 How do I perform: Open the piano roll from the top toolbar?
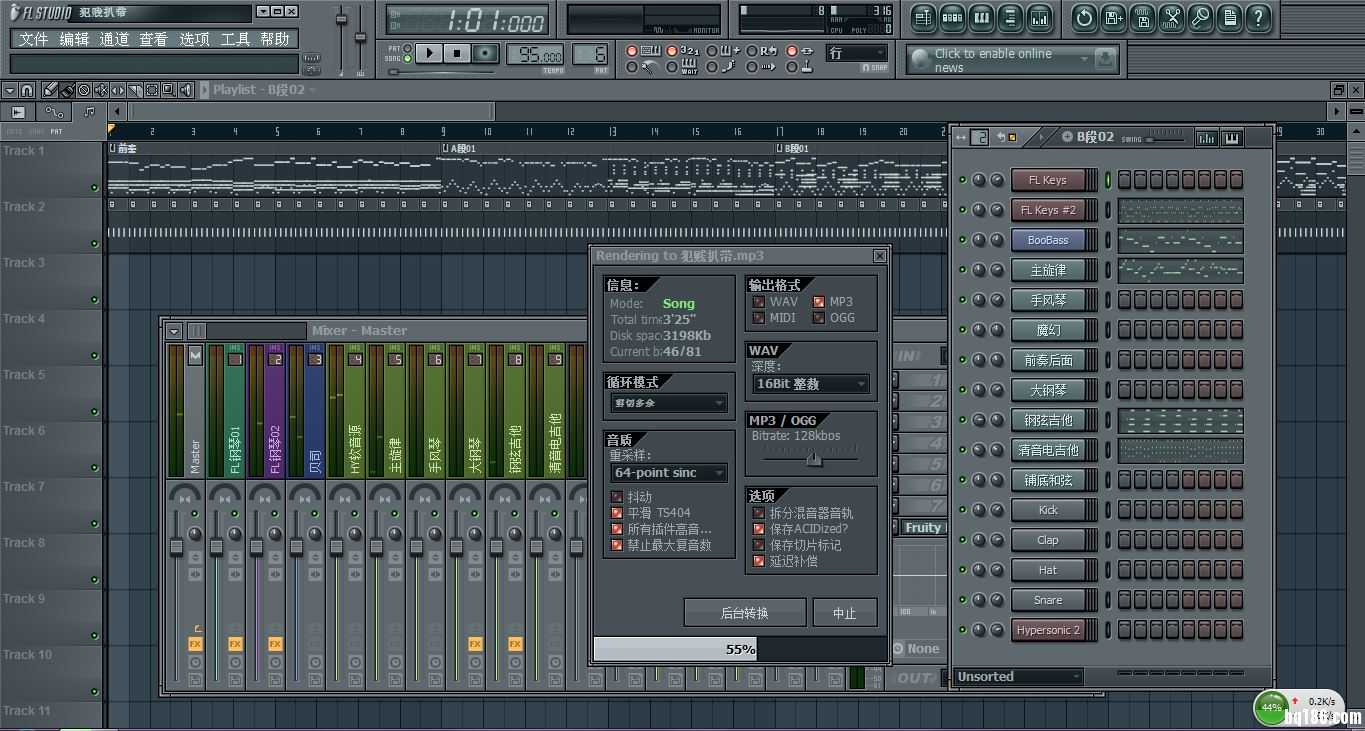pos(981,18)
